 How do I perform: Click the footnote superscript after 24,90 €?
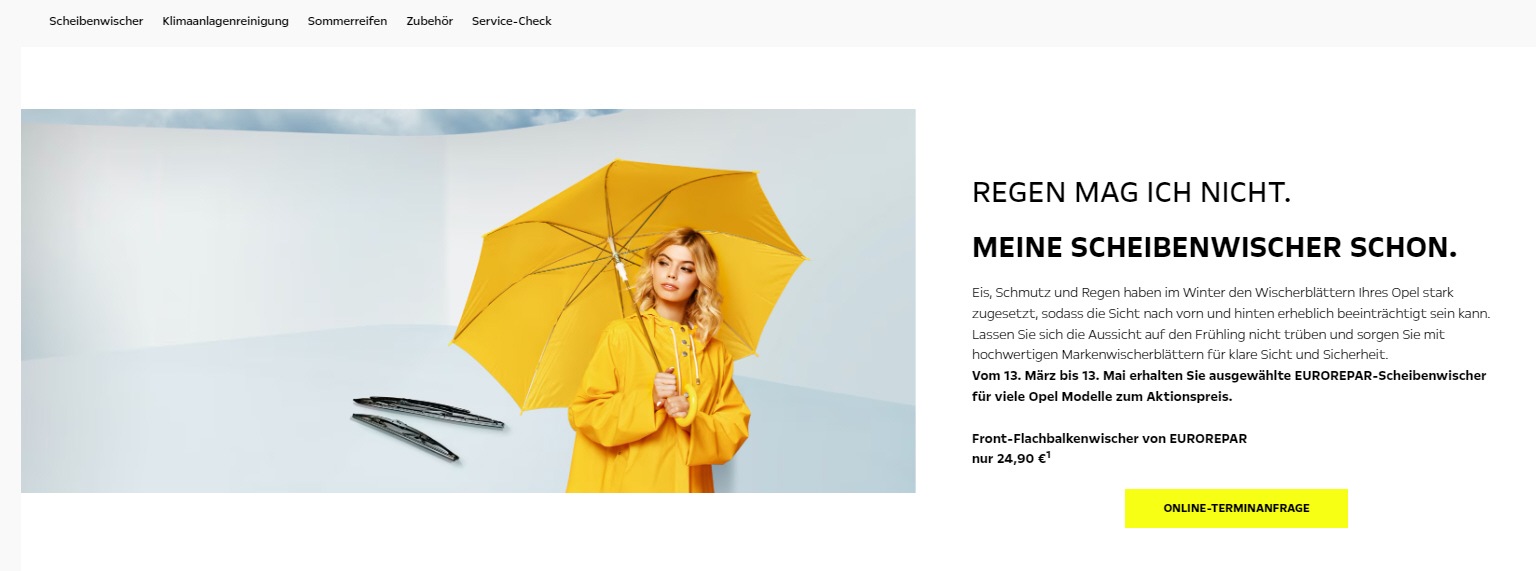1048,454
